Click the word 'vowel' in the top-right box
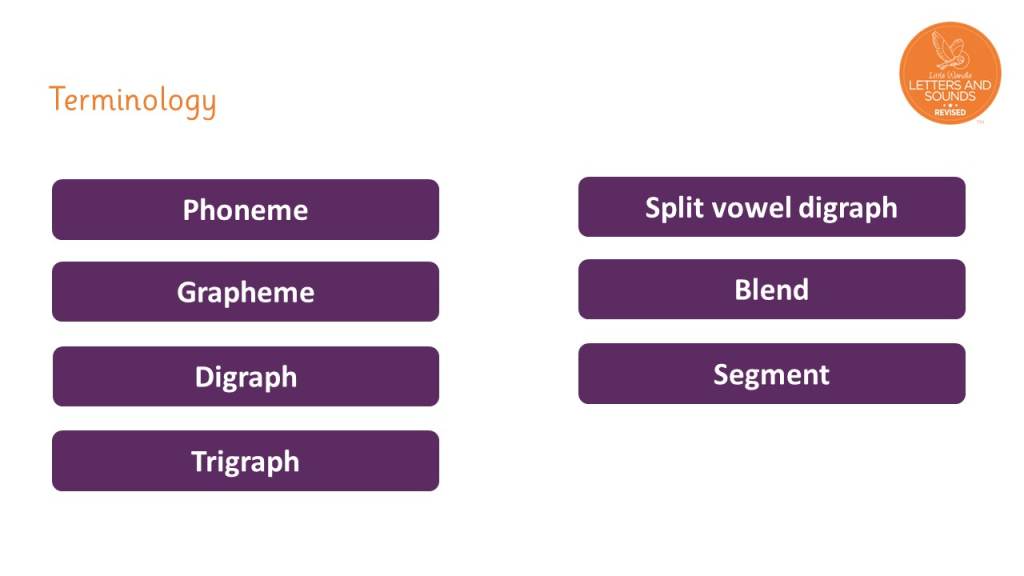 [x=751, y=208]
